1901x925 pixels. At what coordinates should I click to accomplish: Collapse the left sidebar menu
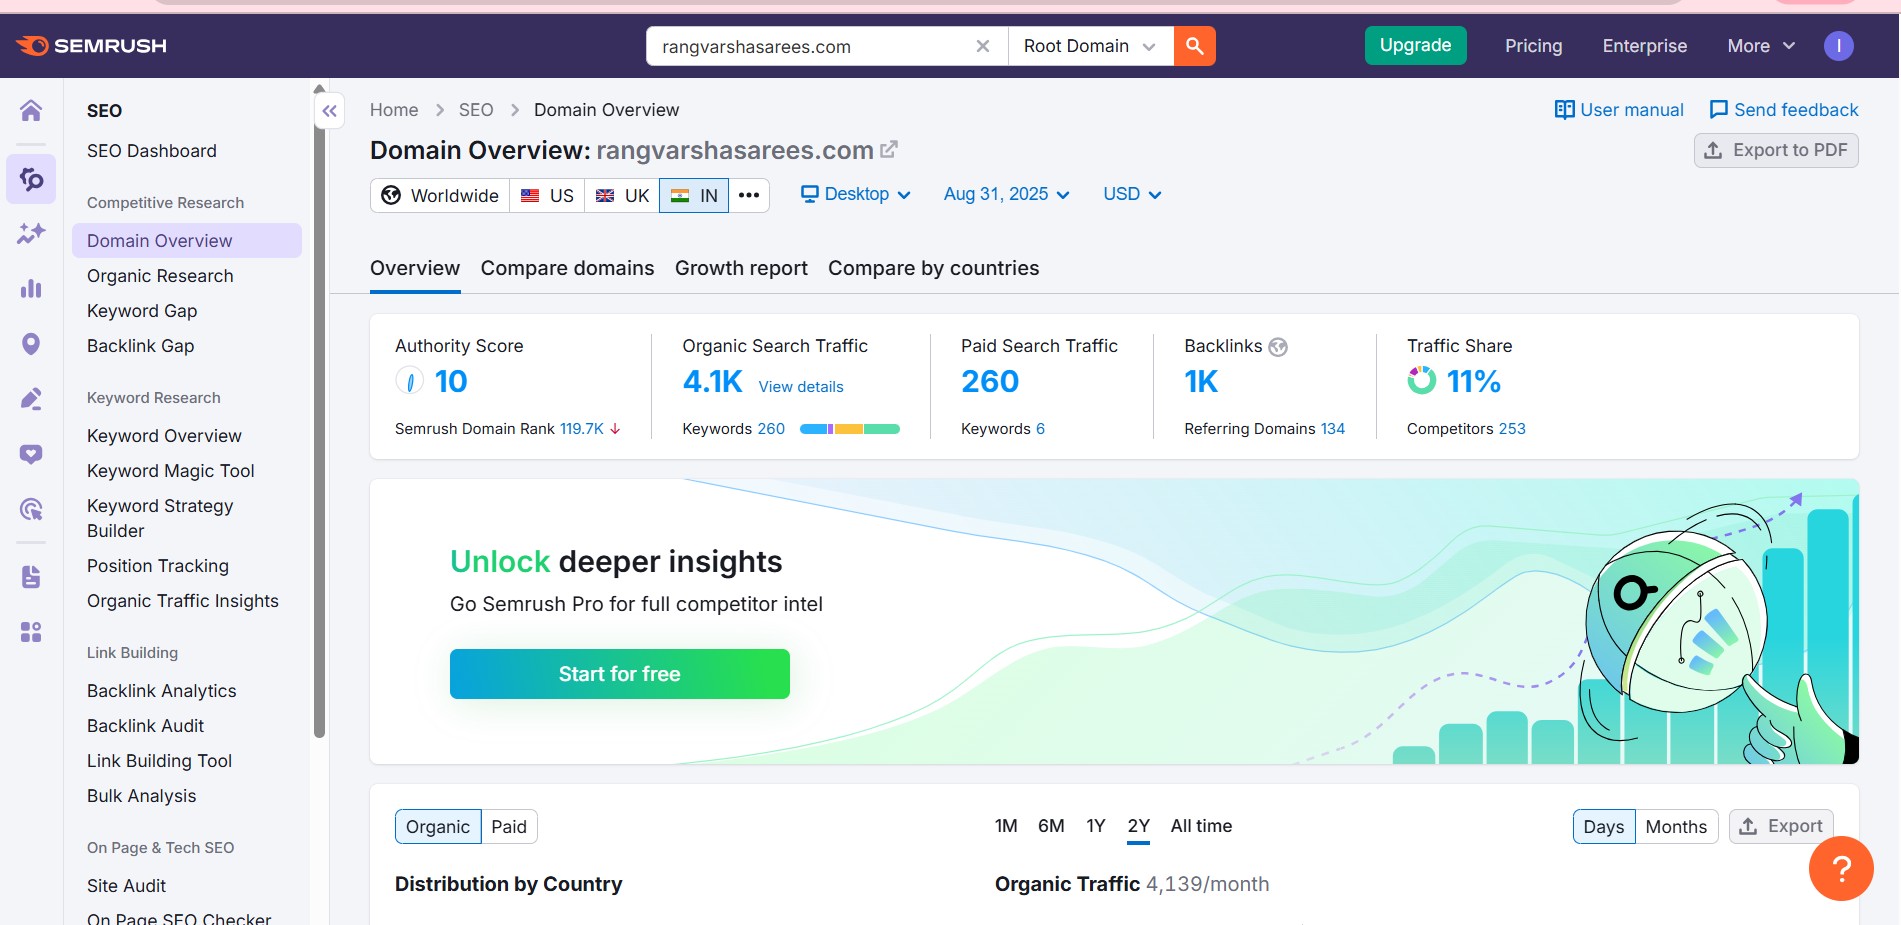330,111
